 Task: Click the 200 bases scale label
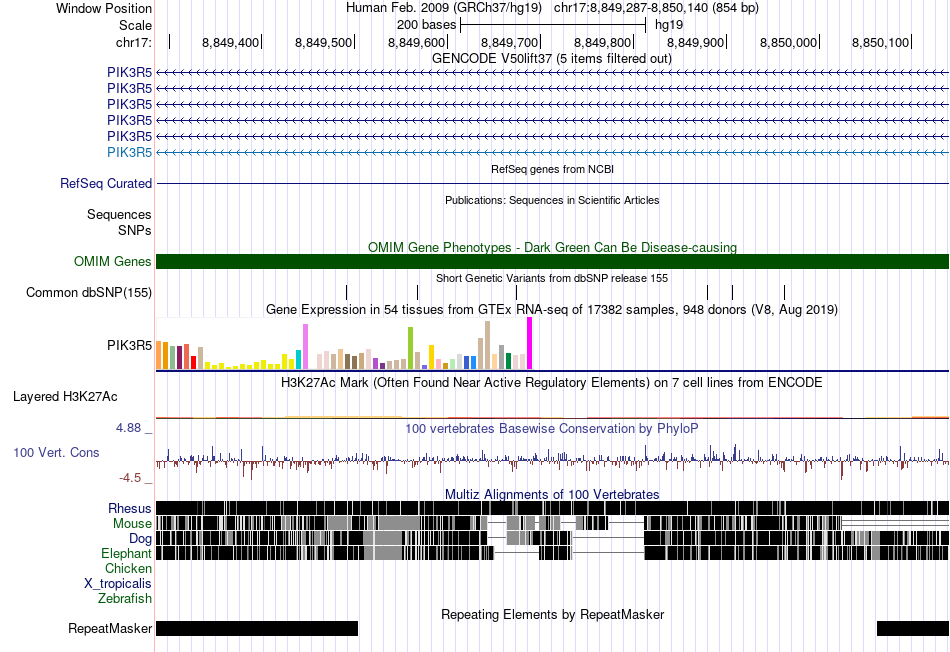pos(426,25)
